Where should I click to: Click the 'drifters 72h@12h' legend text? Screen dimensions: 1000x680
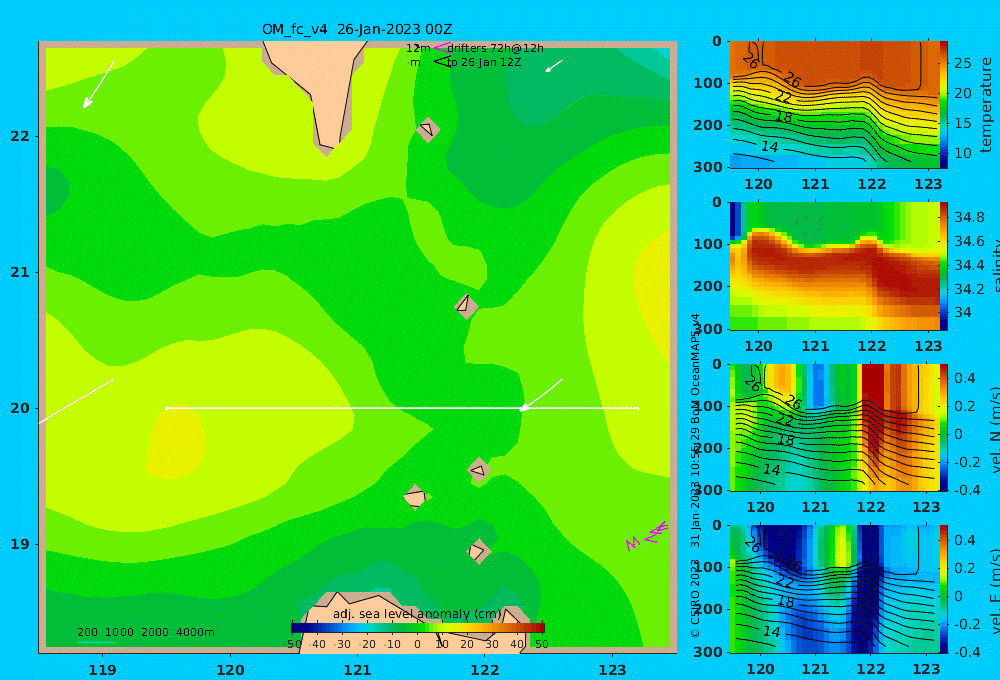coord(496,48)
